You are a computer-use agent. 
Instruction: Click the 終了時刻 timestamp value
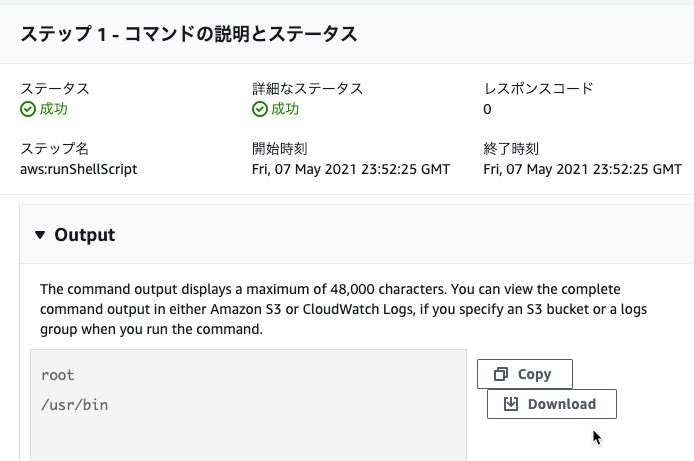click(x=582, y=169)
